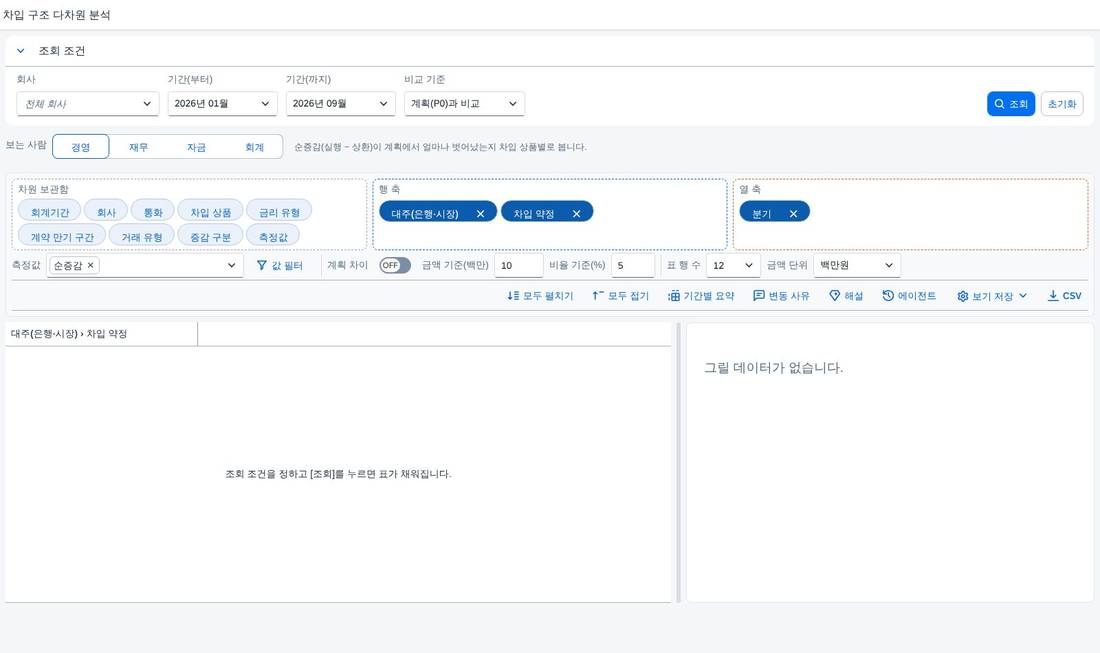Open the 에이전트 agent panel

tap(909, 296)
